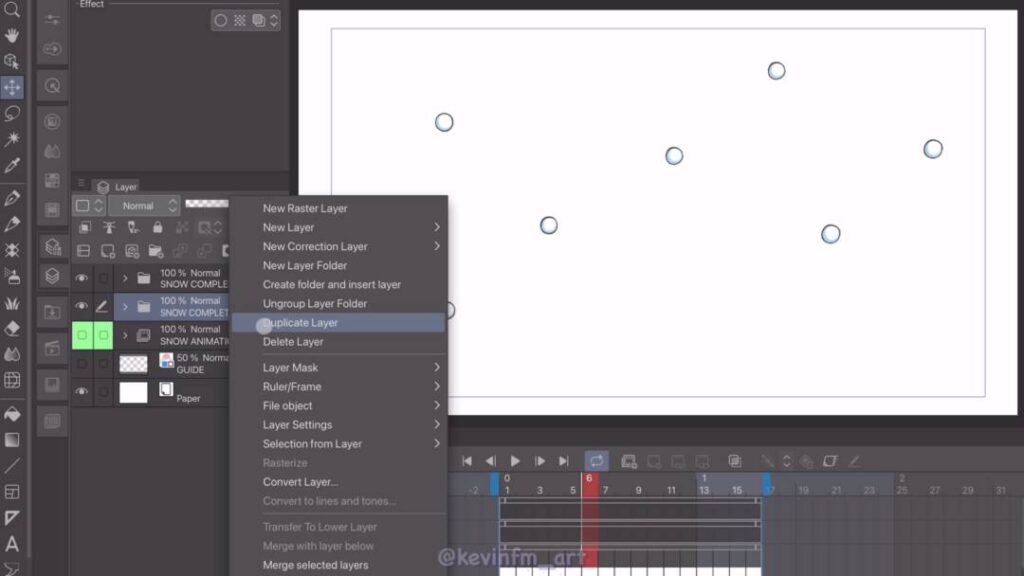Play the animation in the timeline

click(515, 461)
